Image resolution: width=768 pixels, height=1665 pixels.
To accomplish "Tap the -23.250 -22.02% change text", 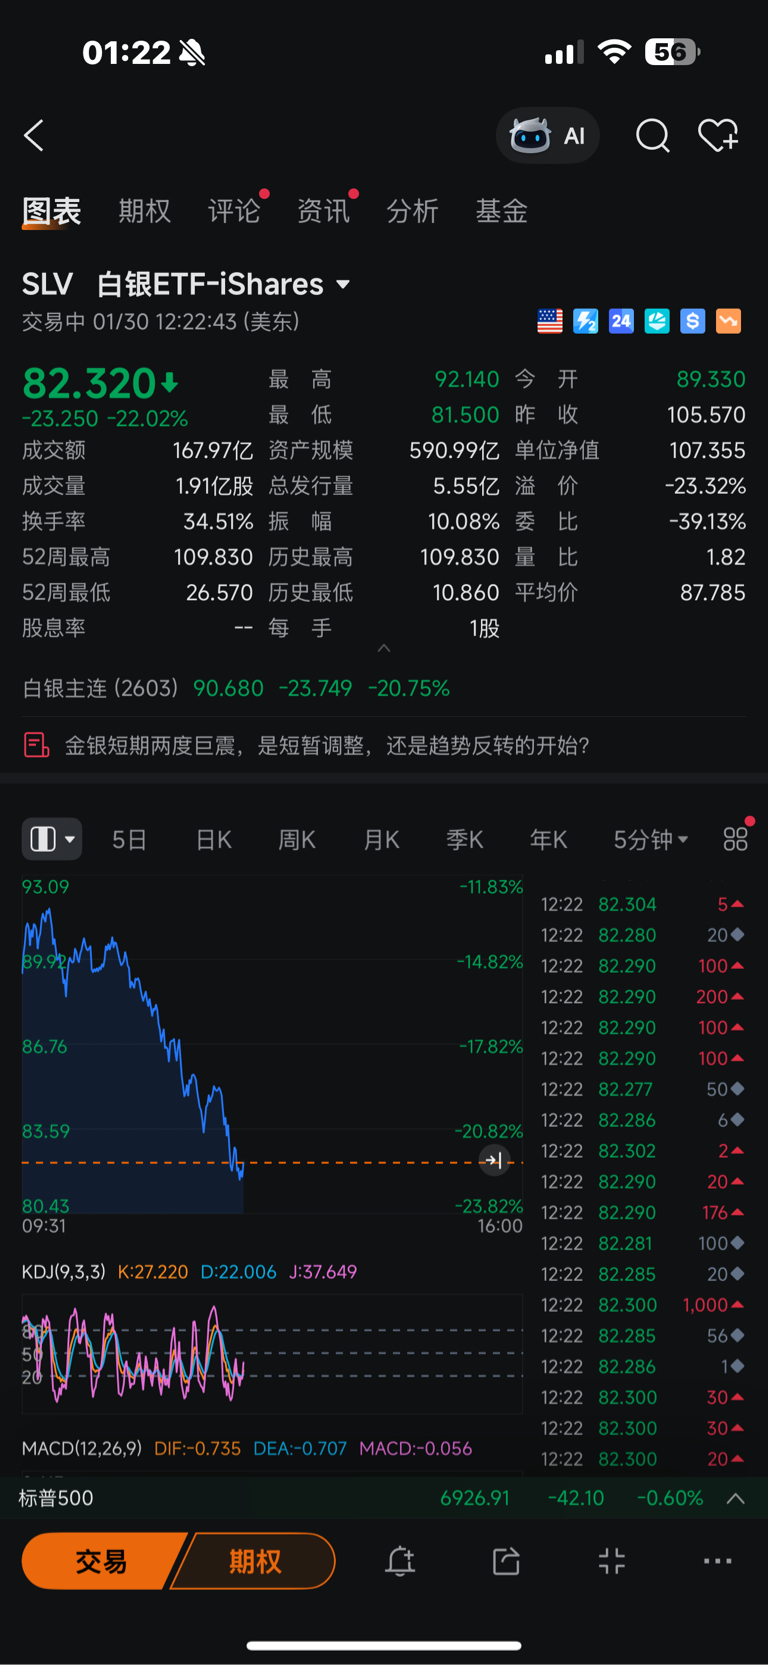I will (x=105, y=418).
